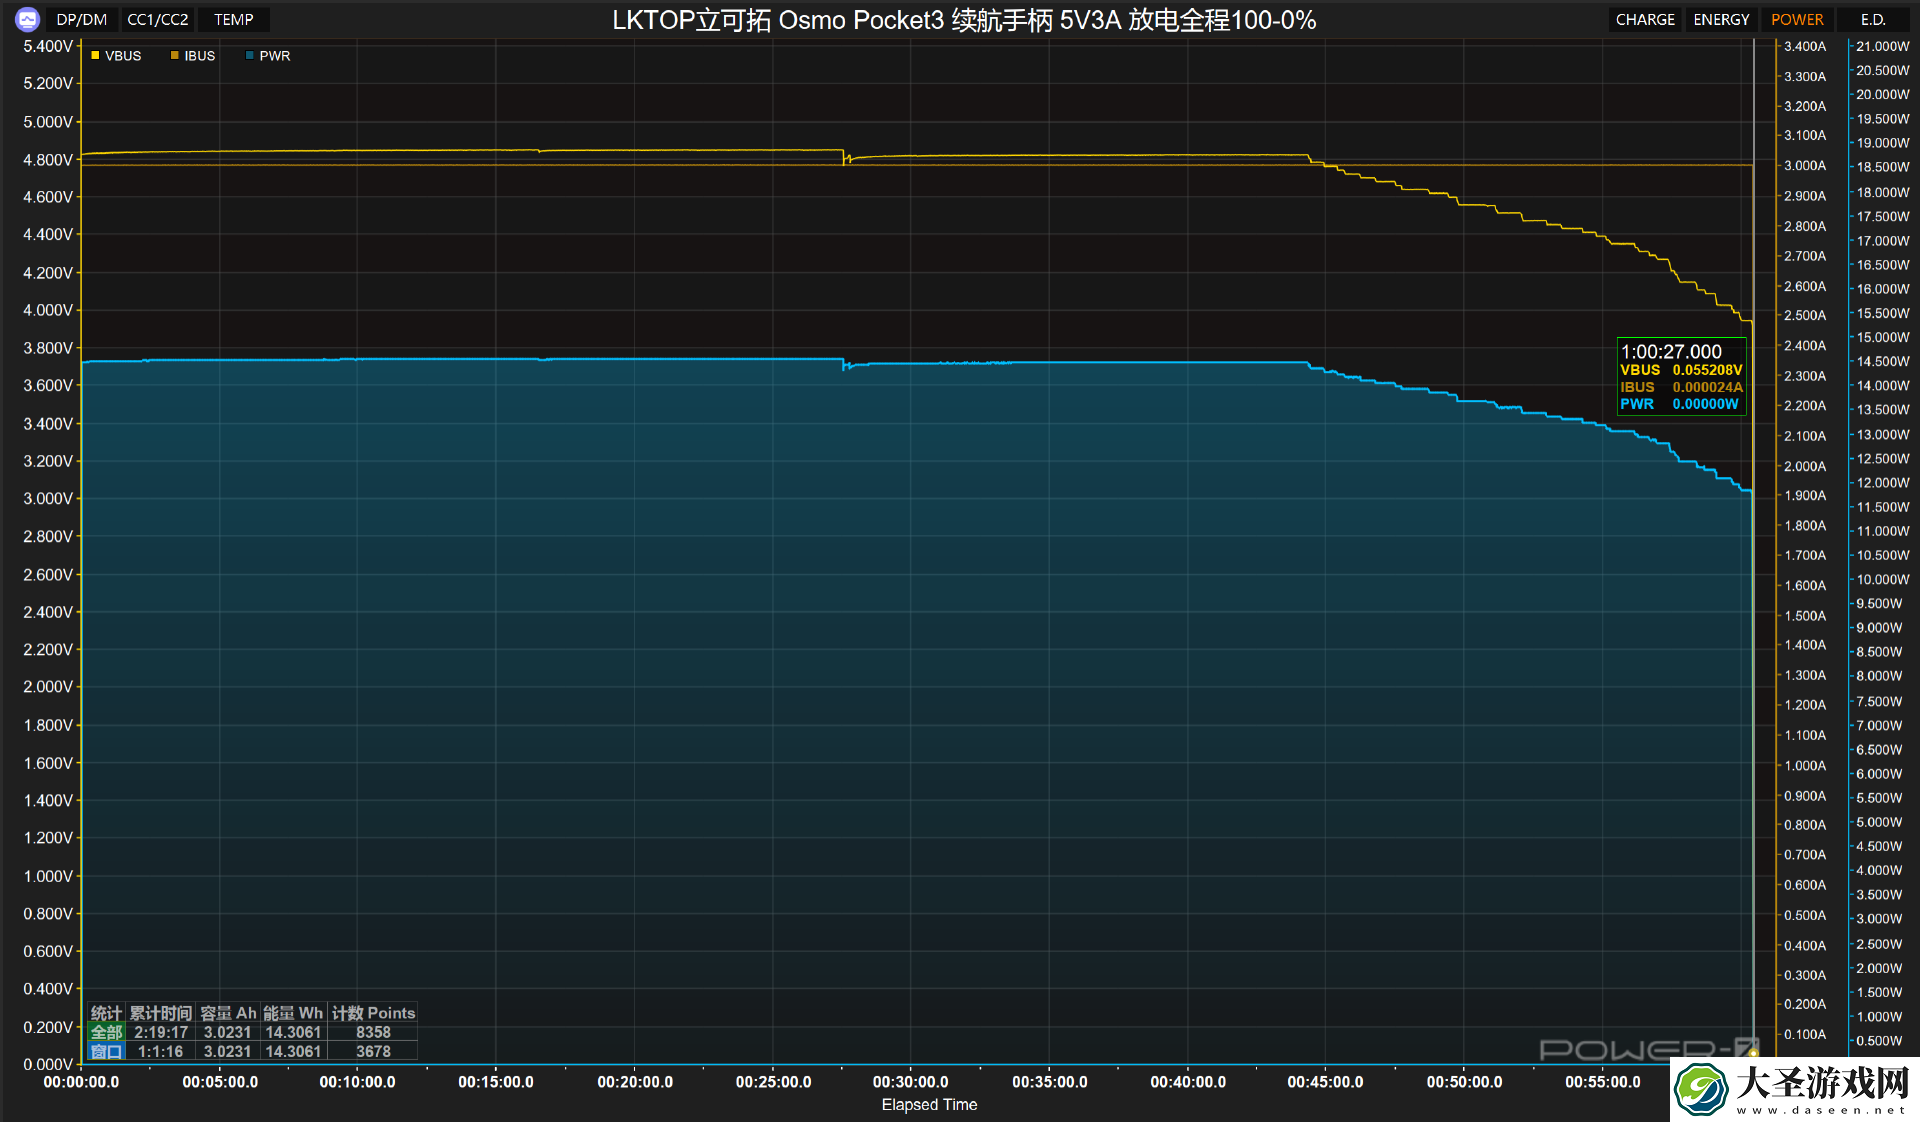The height and width of the screenshot is (1122, 1920).
Task: Toggle the VBUS legend entry
Action: click(116, 56)
